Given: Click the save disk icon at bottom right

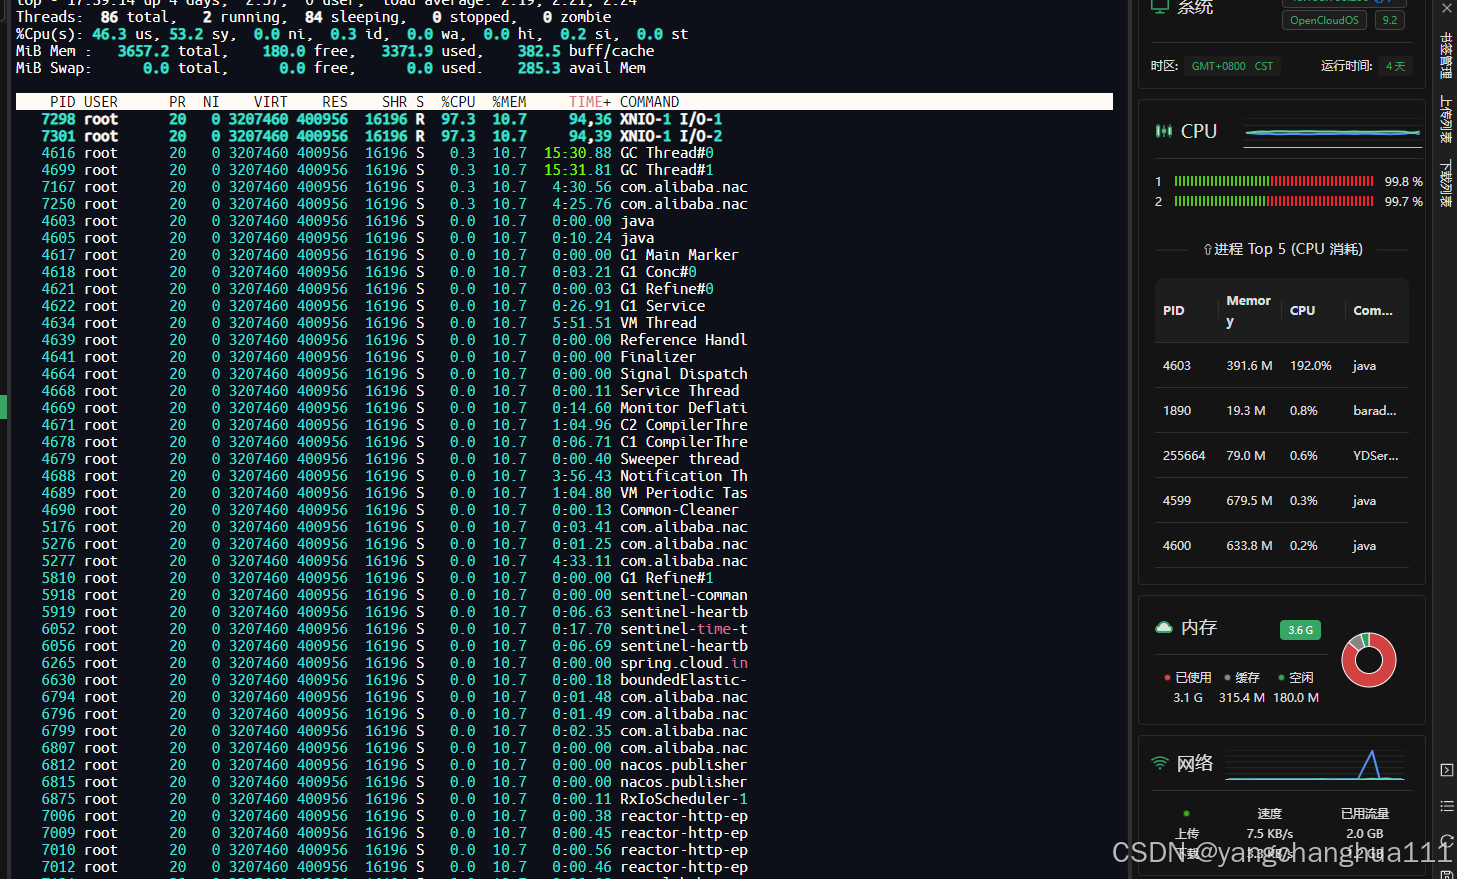Looking at the screenshot, I should click(1447, 871).
